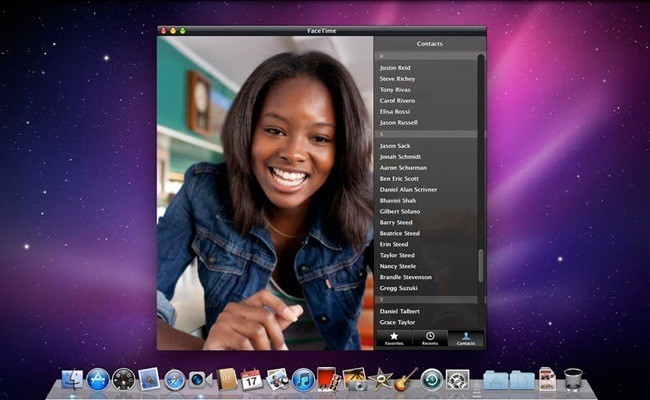Open GarageBand guitar icon

(406, 379)
